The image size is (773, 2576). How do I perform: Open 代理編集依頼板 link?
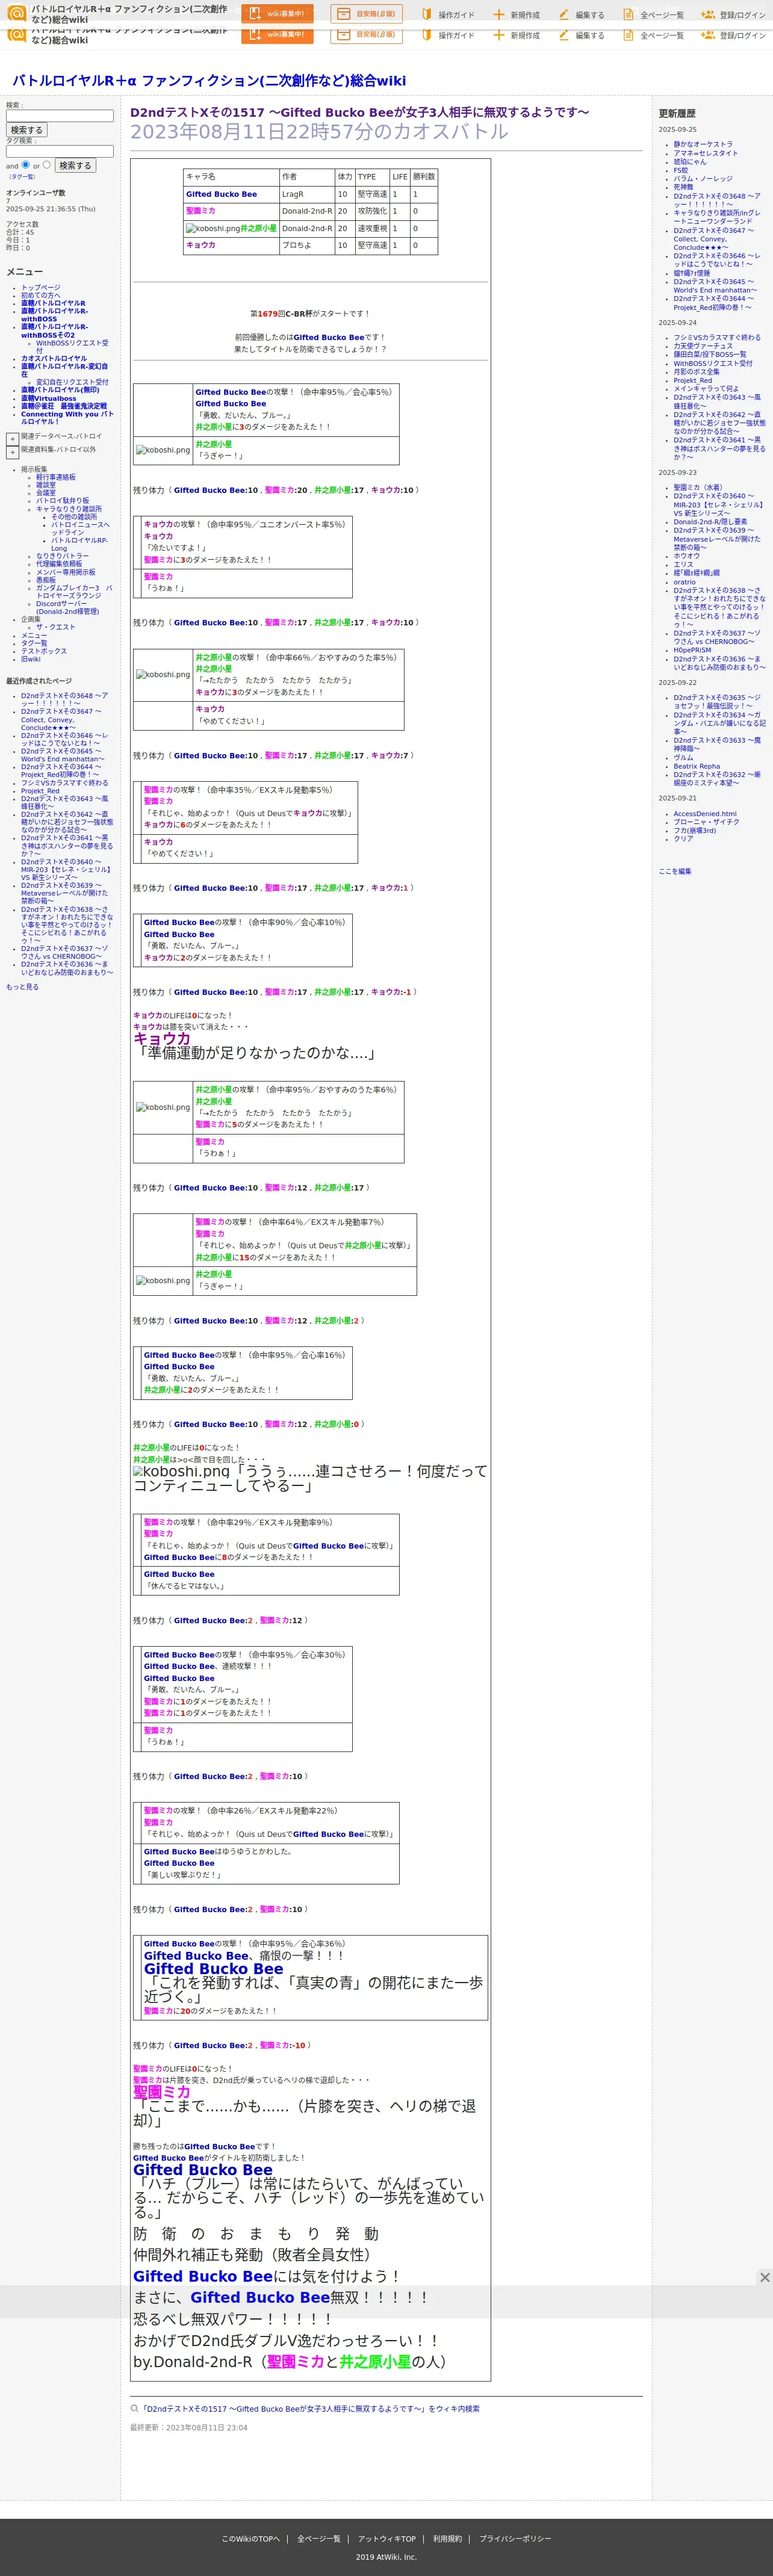tap(59, 564)
